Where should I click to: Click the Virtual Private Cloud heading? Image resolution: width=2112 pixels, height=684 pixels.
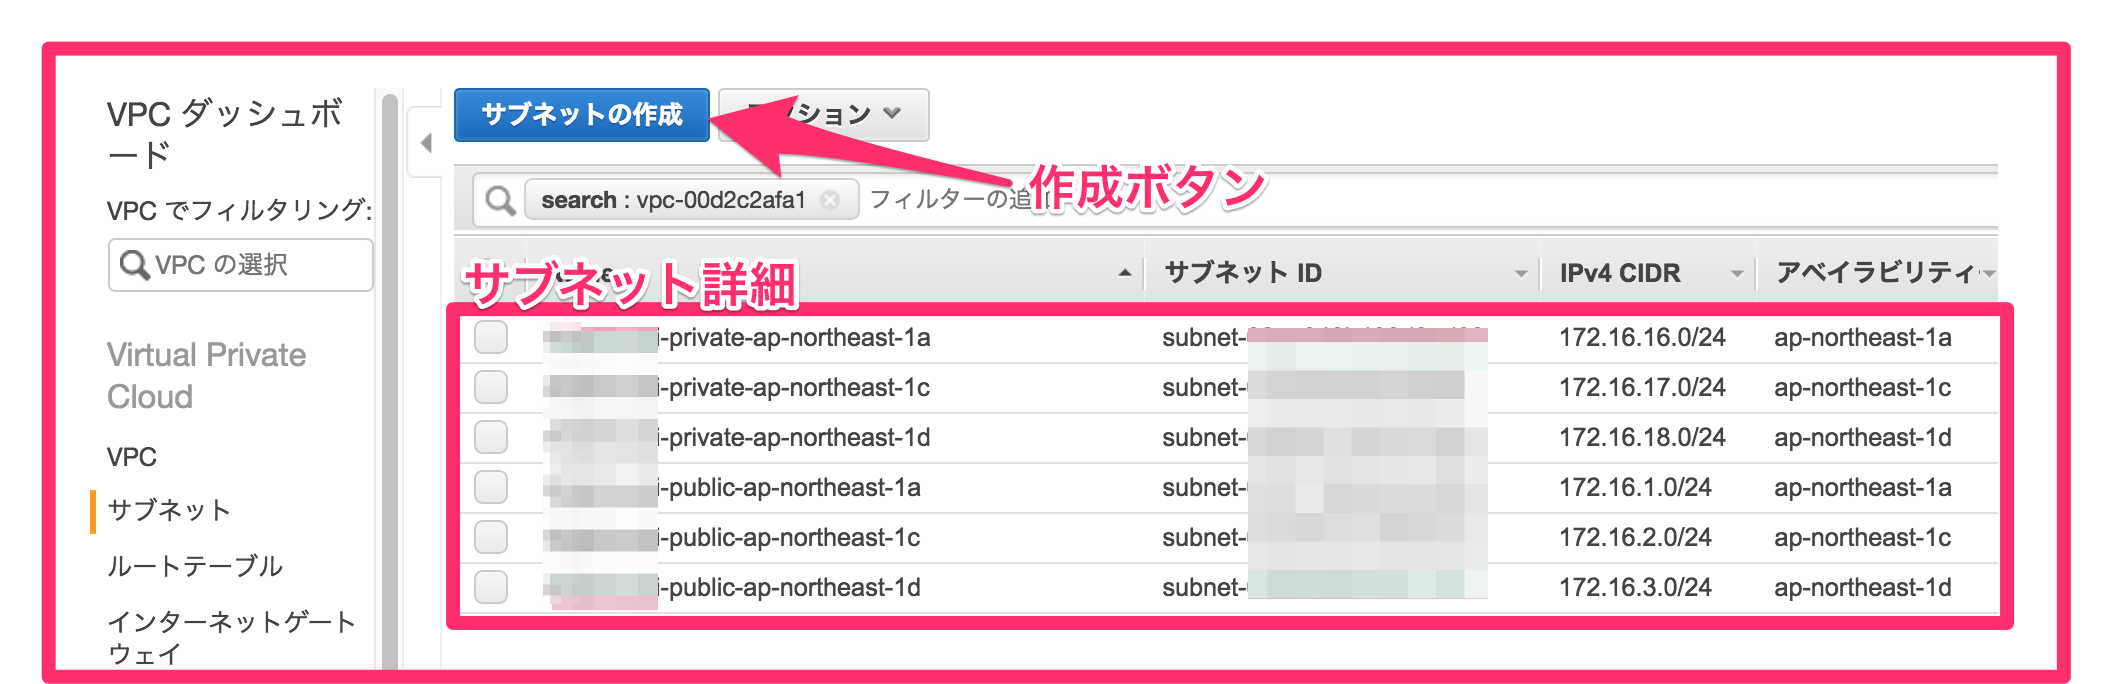[x=206, y=376]
